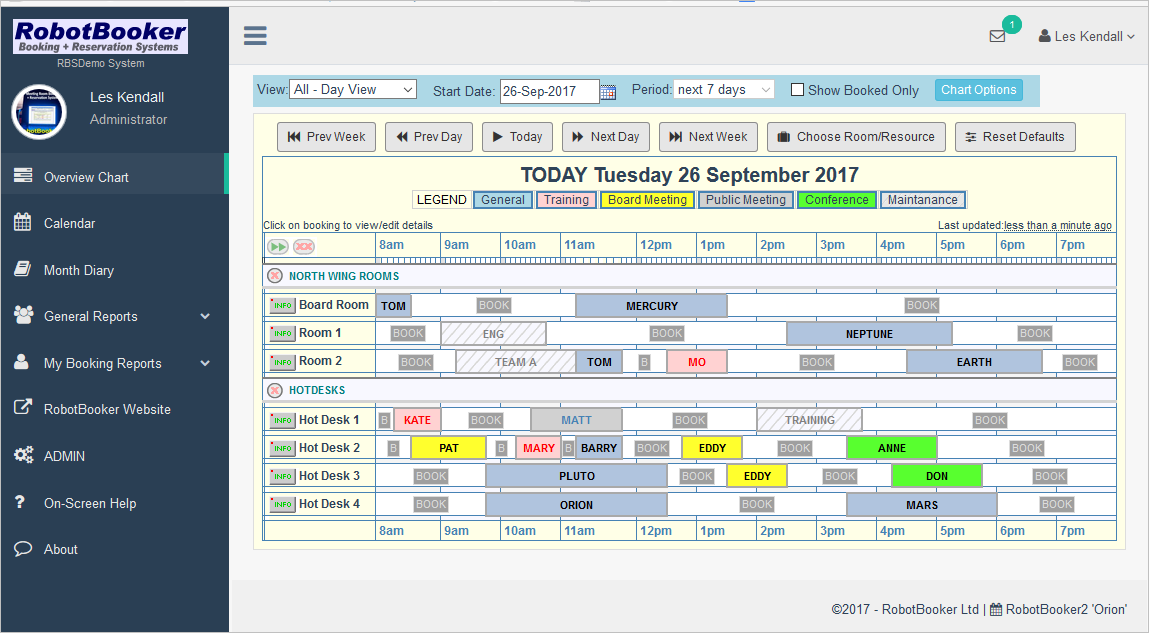Open the hatched ENG booking in Room 1
This screenshot has width=1149, height=633.
(493, 333)
